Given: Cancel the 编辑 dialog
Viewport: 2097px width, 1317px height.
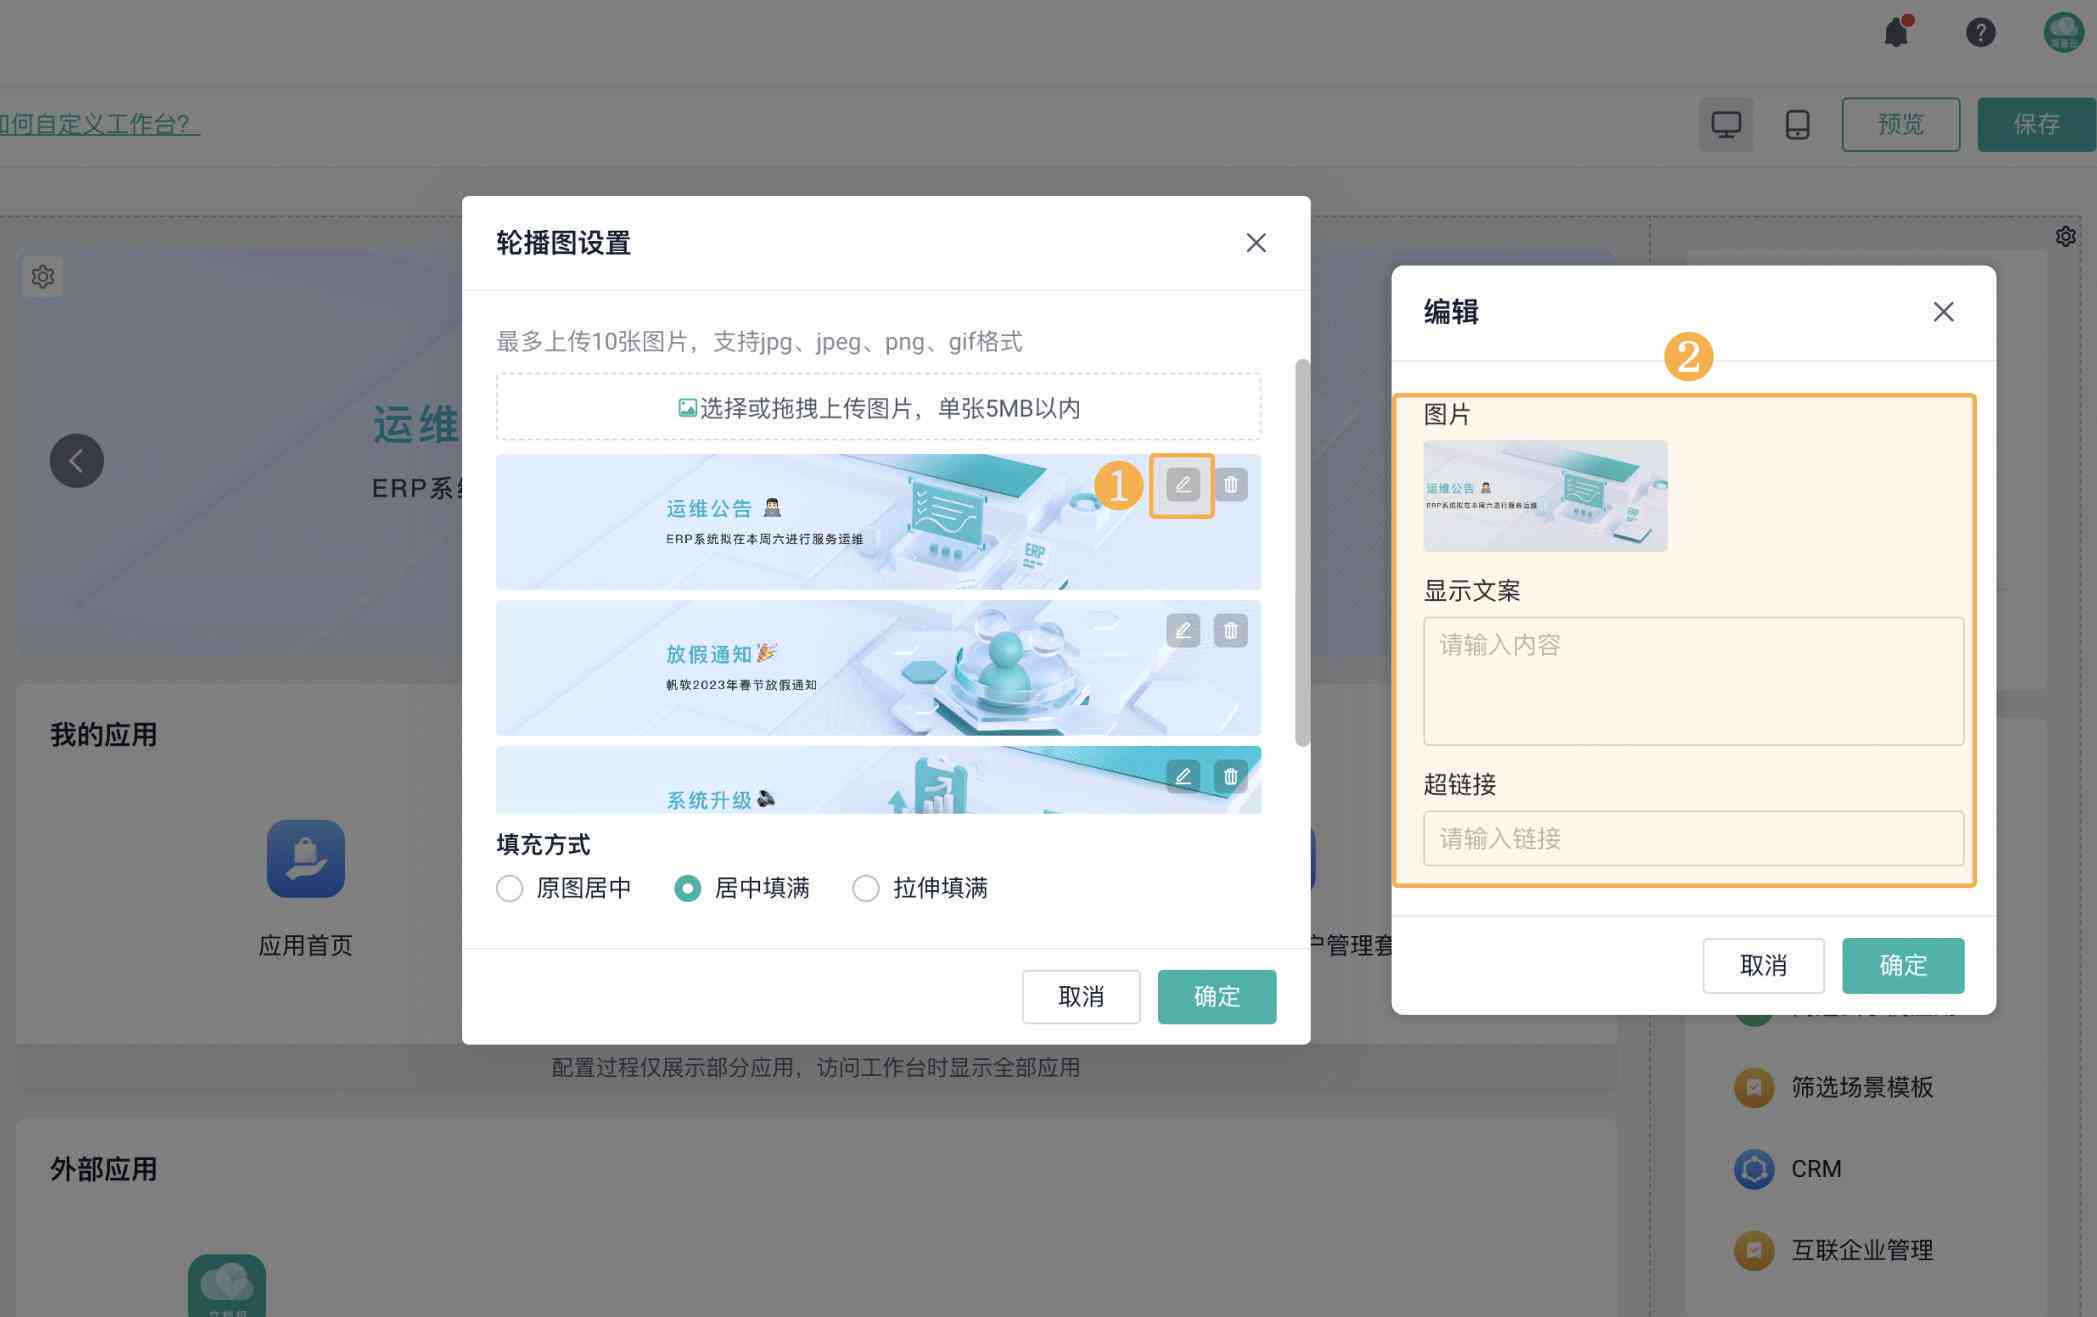Looking at the screenshot, I should [1763, 966].
